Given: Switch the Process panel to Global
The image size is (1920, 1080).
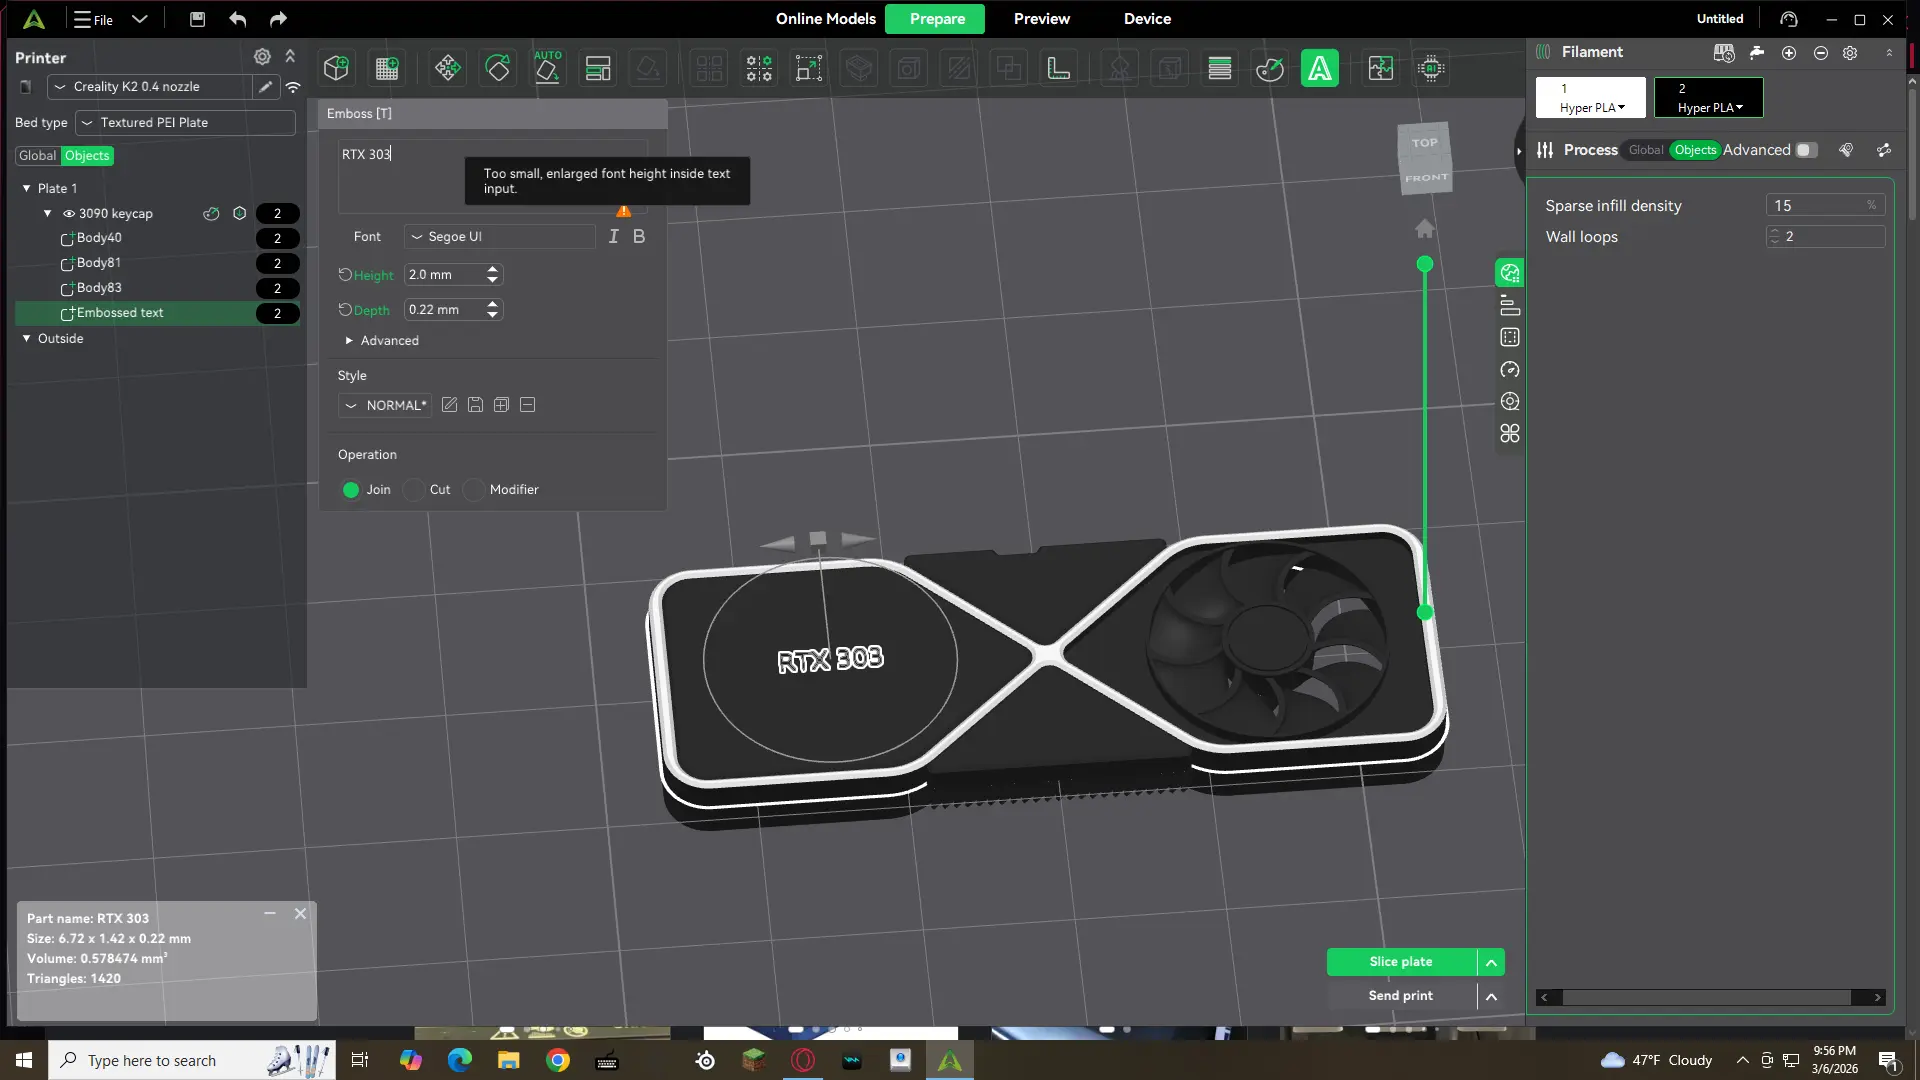Looking at the screenshot, I should [x=1645, y=150].
